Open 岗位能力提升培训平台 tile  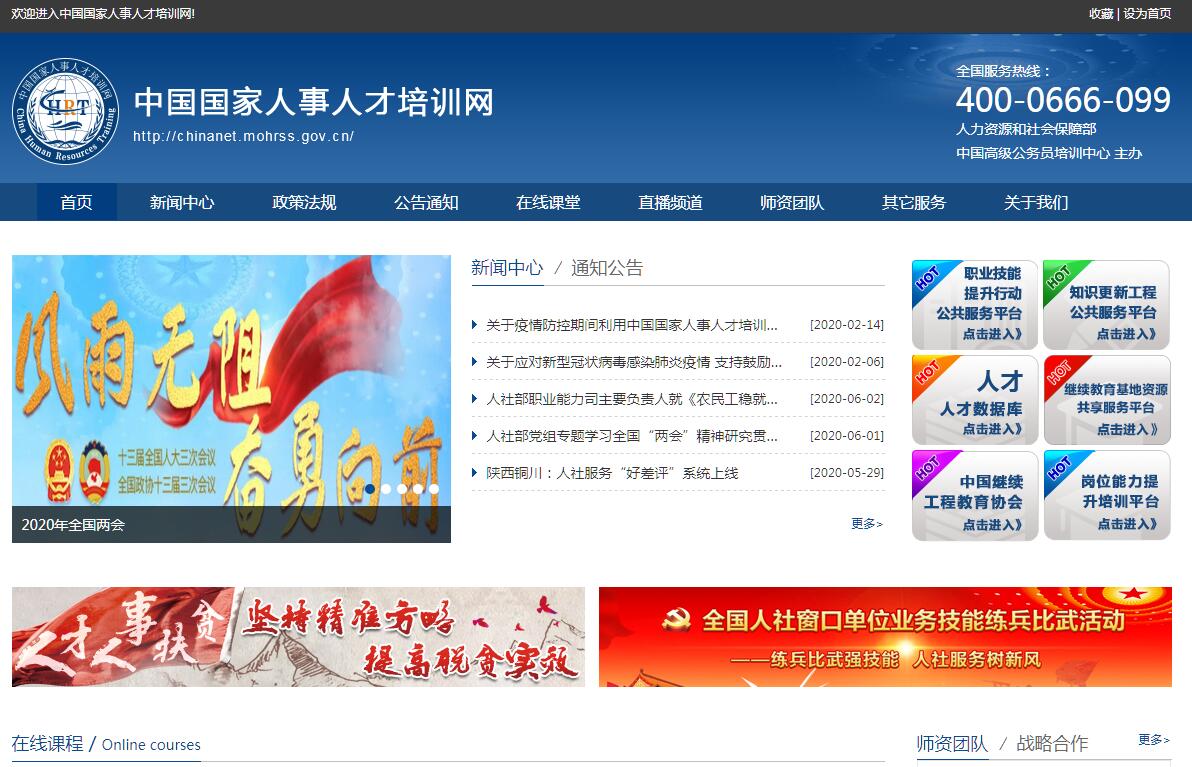pyautogui.click(x=1106, y=495)
